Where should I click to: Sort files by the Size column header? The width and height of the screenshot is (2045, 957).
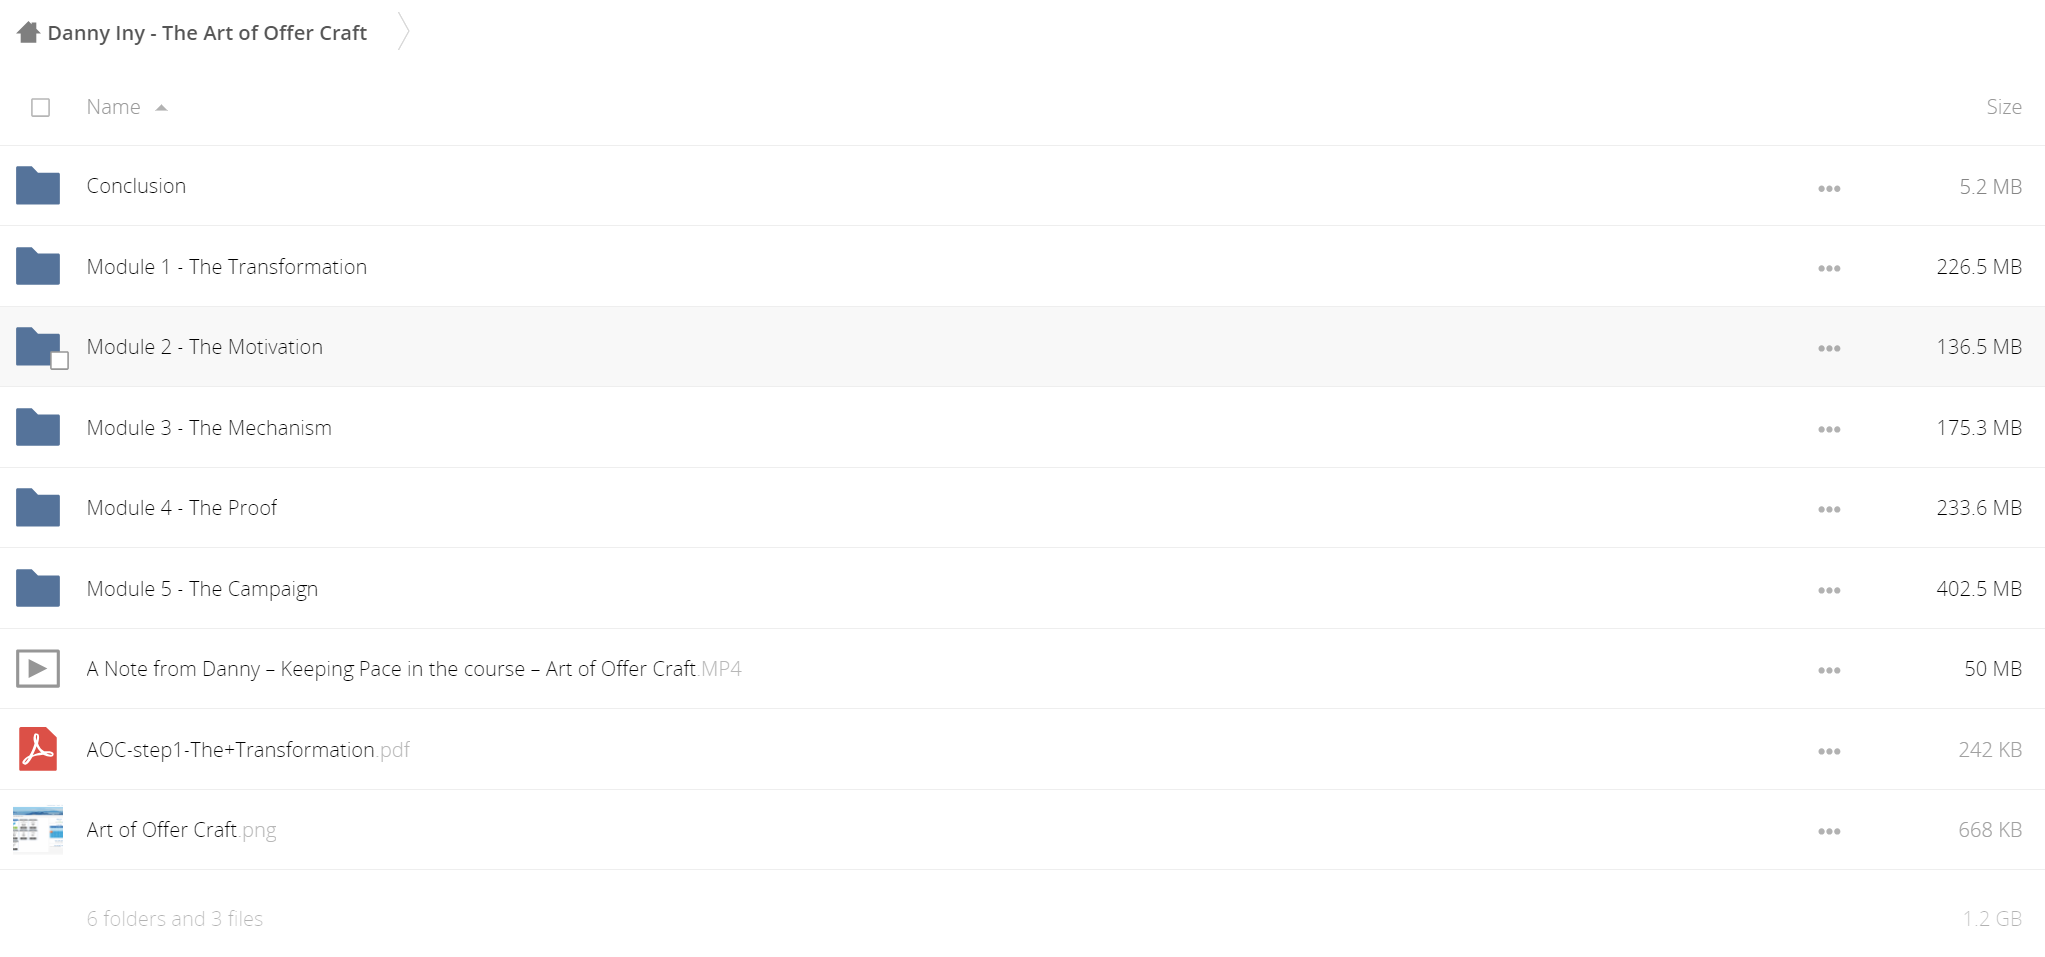[2003, 107]
